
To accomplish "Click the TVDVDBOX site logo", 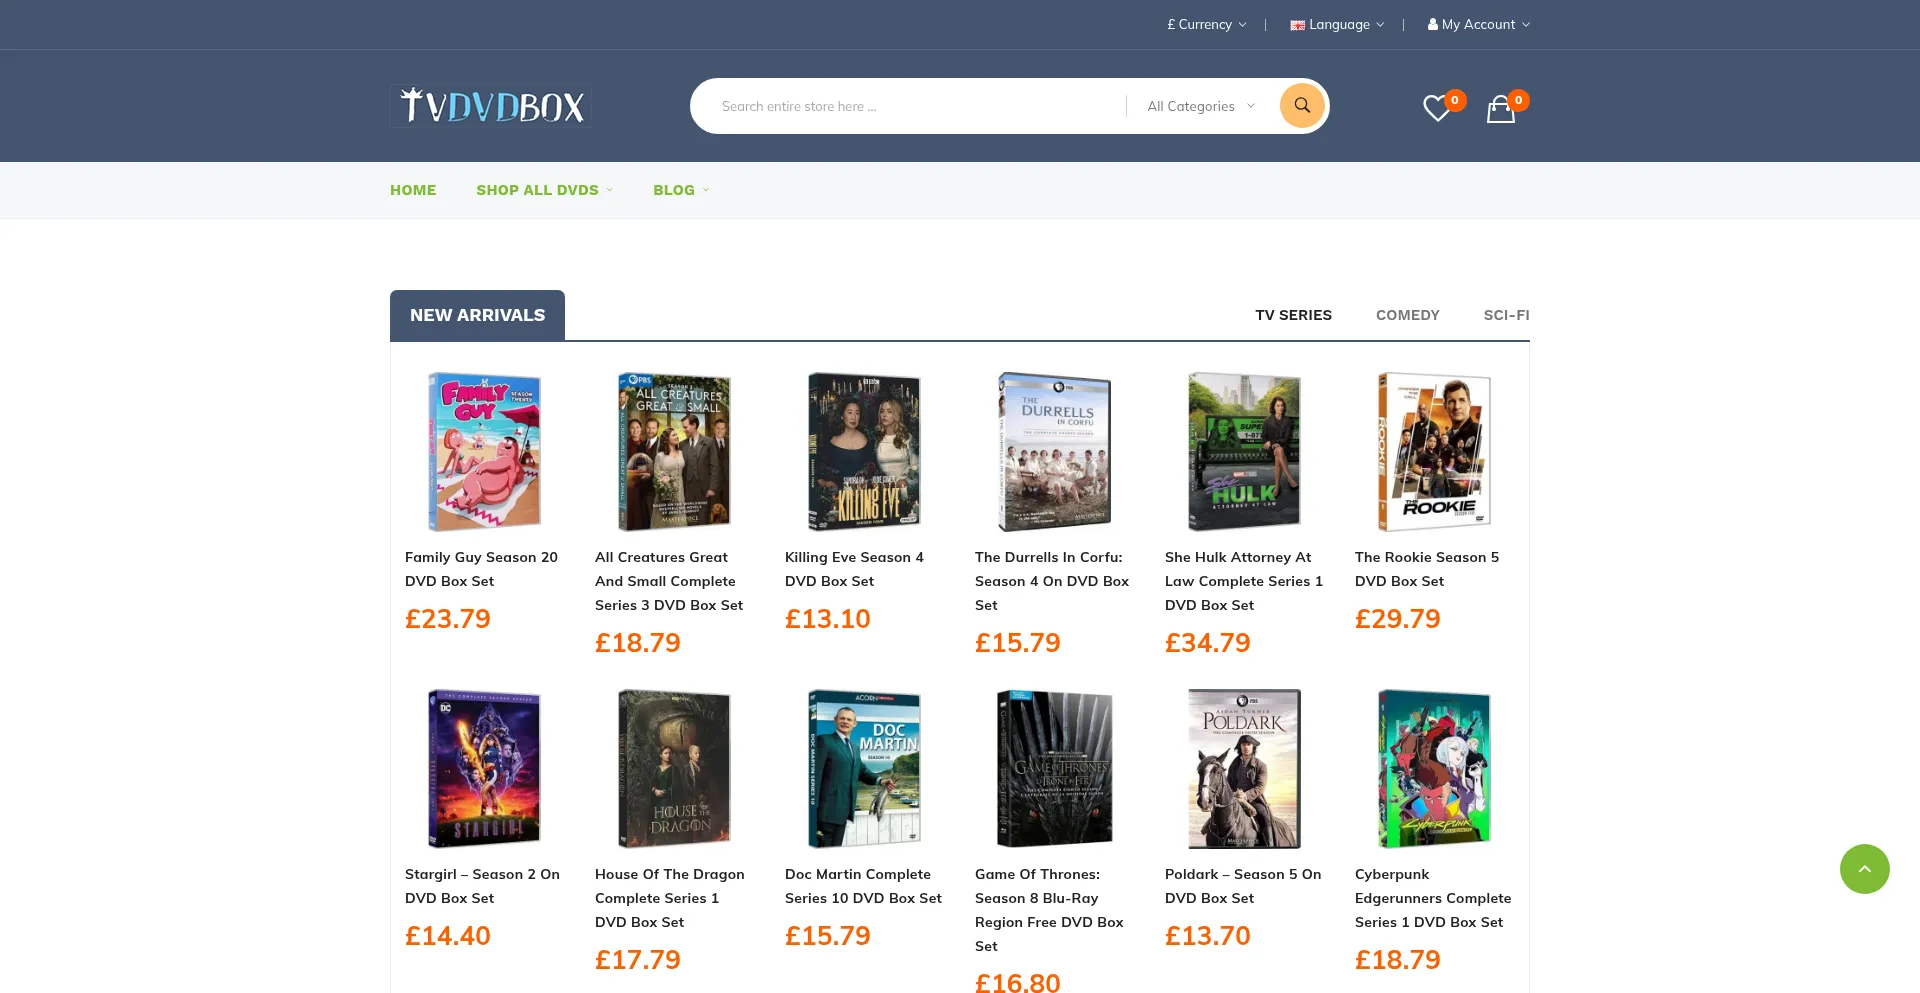I will pyautogui.click(x=490, y=106).
